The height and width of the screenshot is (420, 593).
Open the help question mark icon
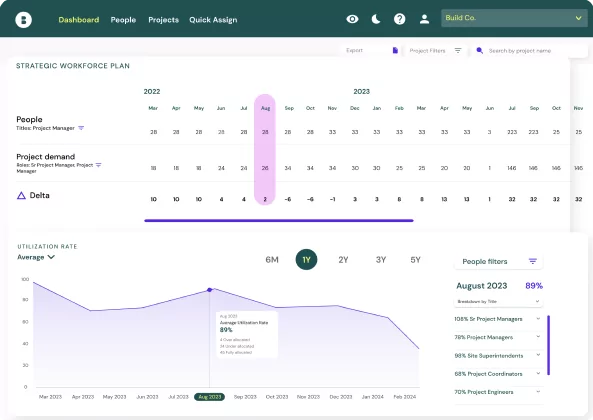(399, 19)
